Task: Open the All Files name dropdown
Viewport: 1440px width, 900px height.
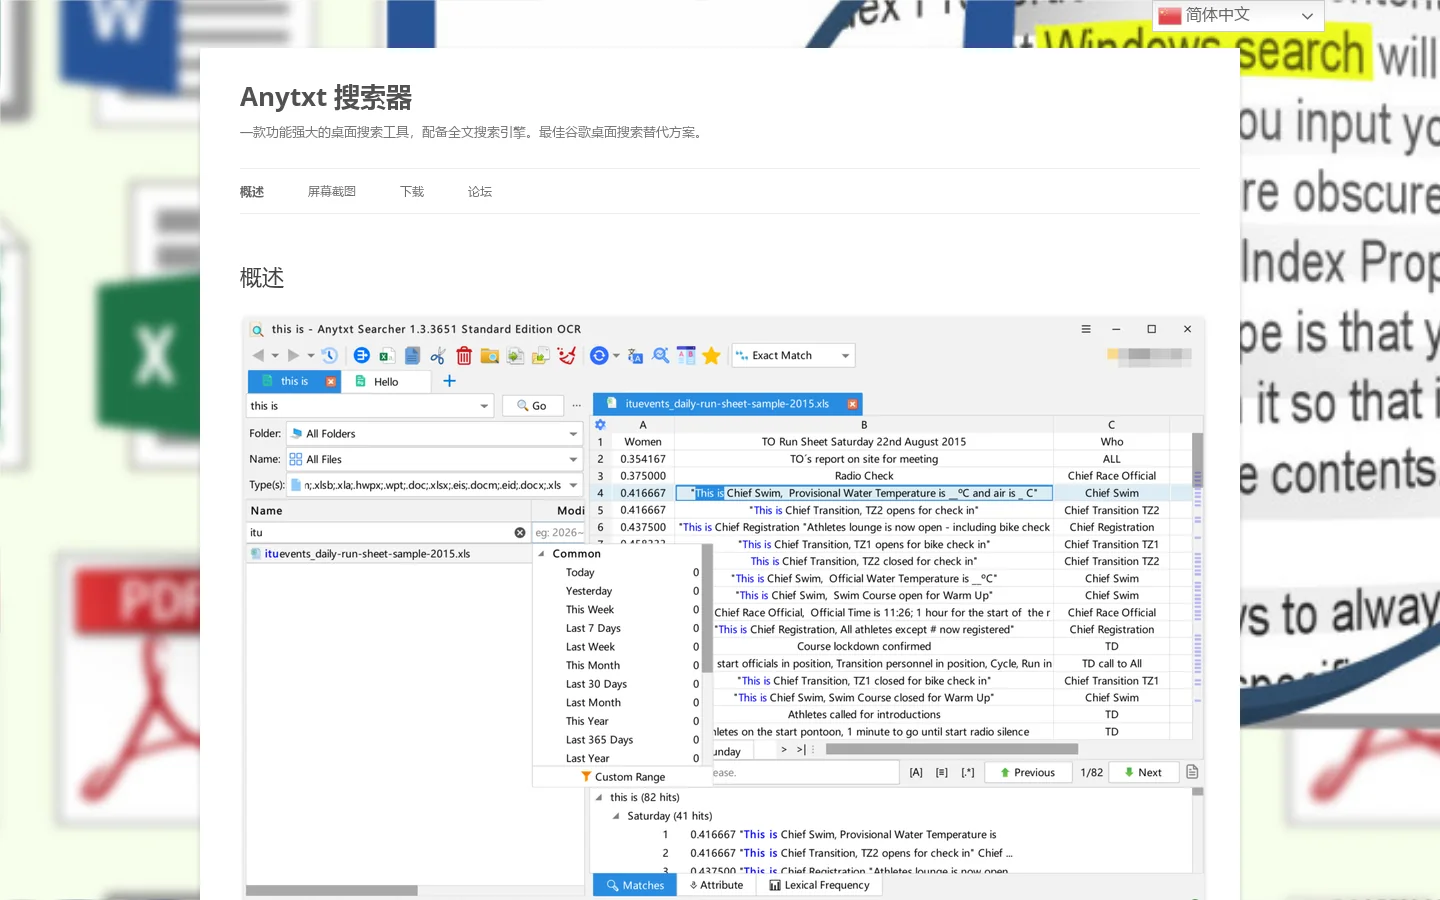Action: [x=435, y=460]
